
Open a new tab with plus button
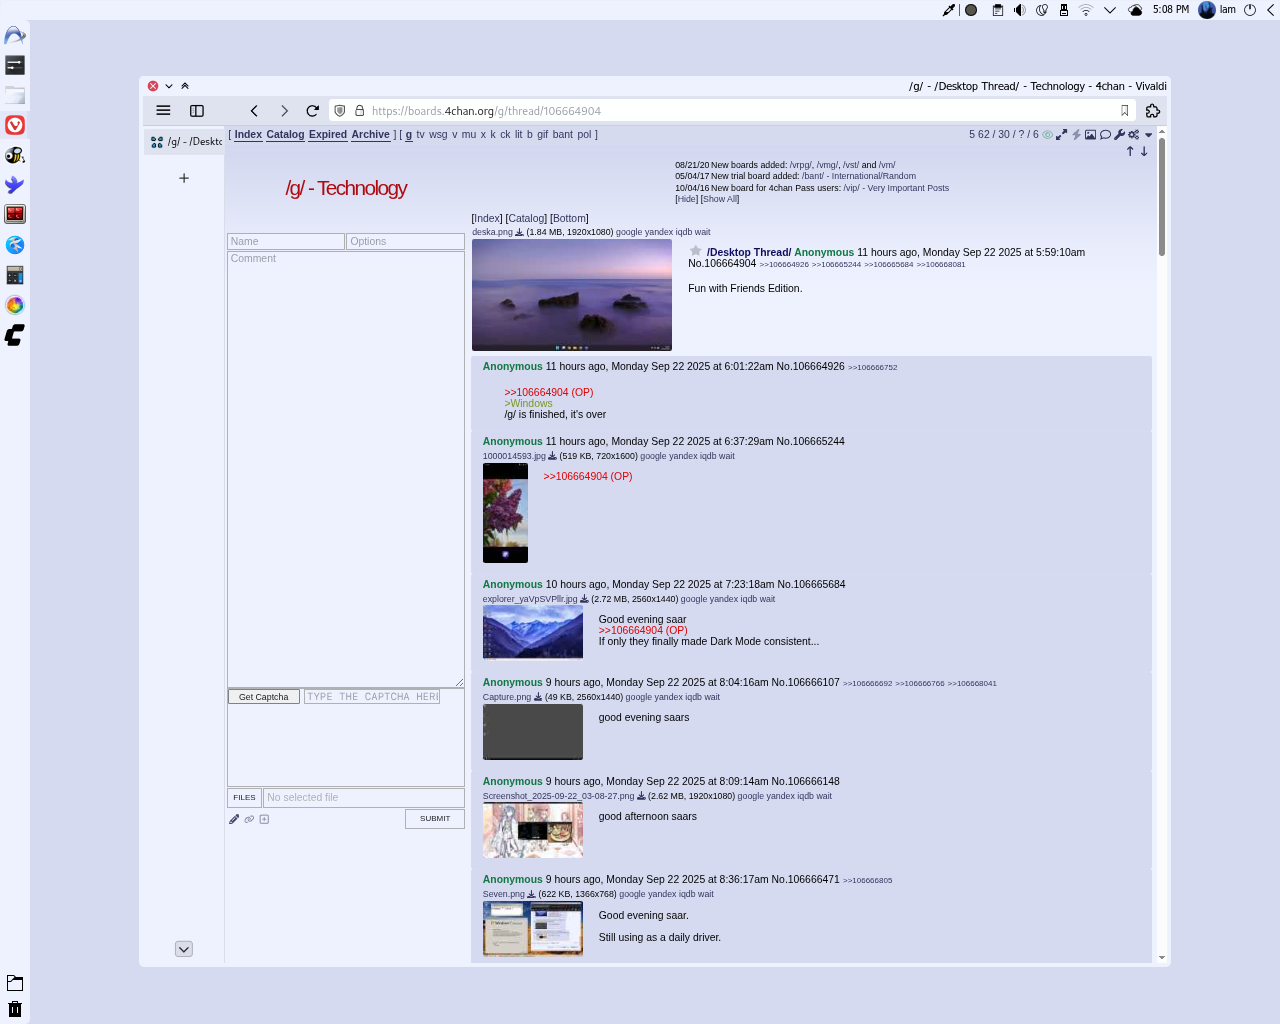point(184,178)
